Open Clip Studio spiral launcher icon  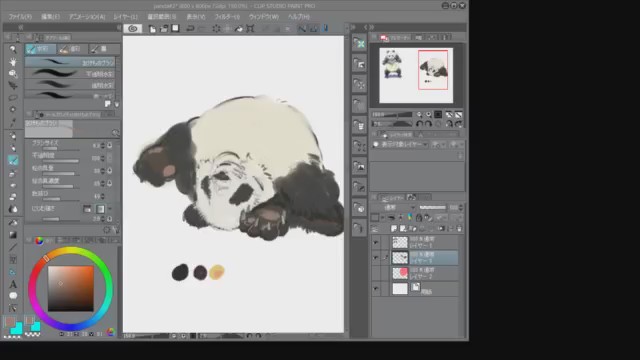[x=133, y=29]
